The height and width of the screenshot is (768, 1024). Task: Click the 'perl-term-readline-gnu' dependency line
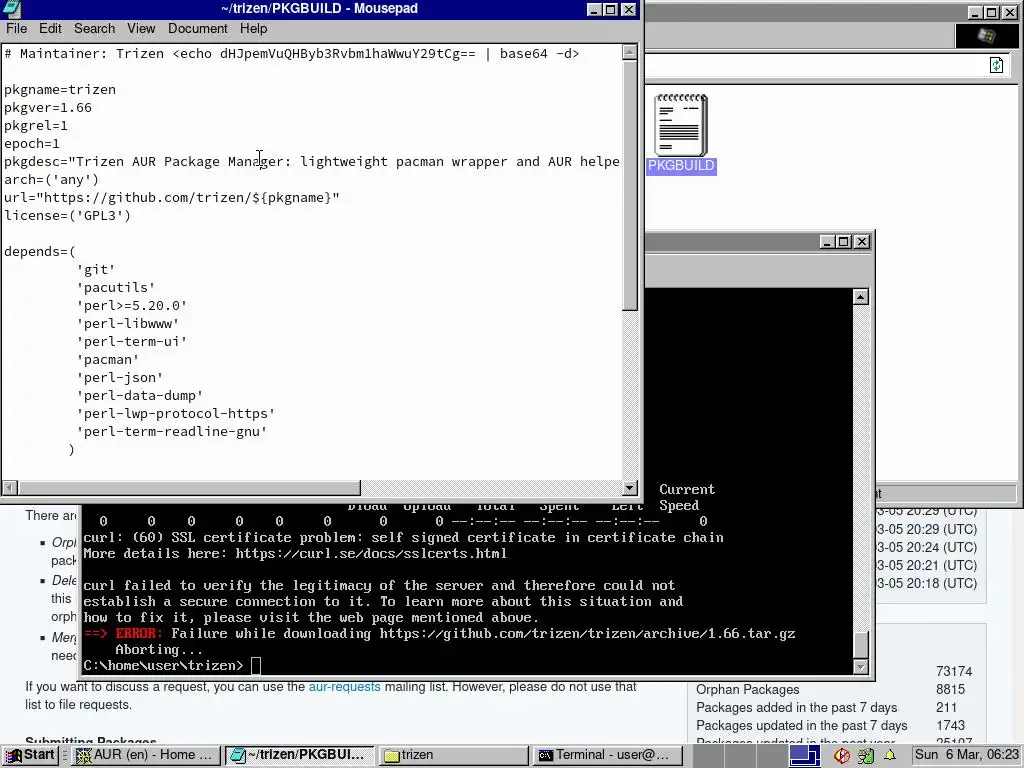172,432
